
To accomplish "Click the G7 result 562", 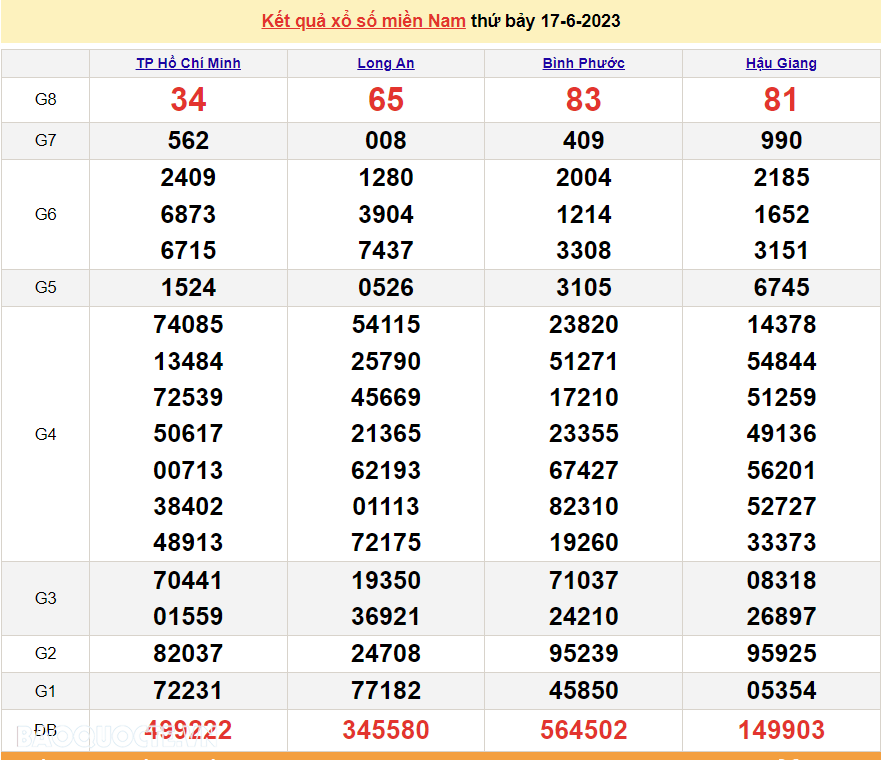I will point(188,141).
